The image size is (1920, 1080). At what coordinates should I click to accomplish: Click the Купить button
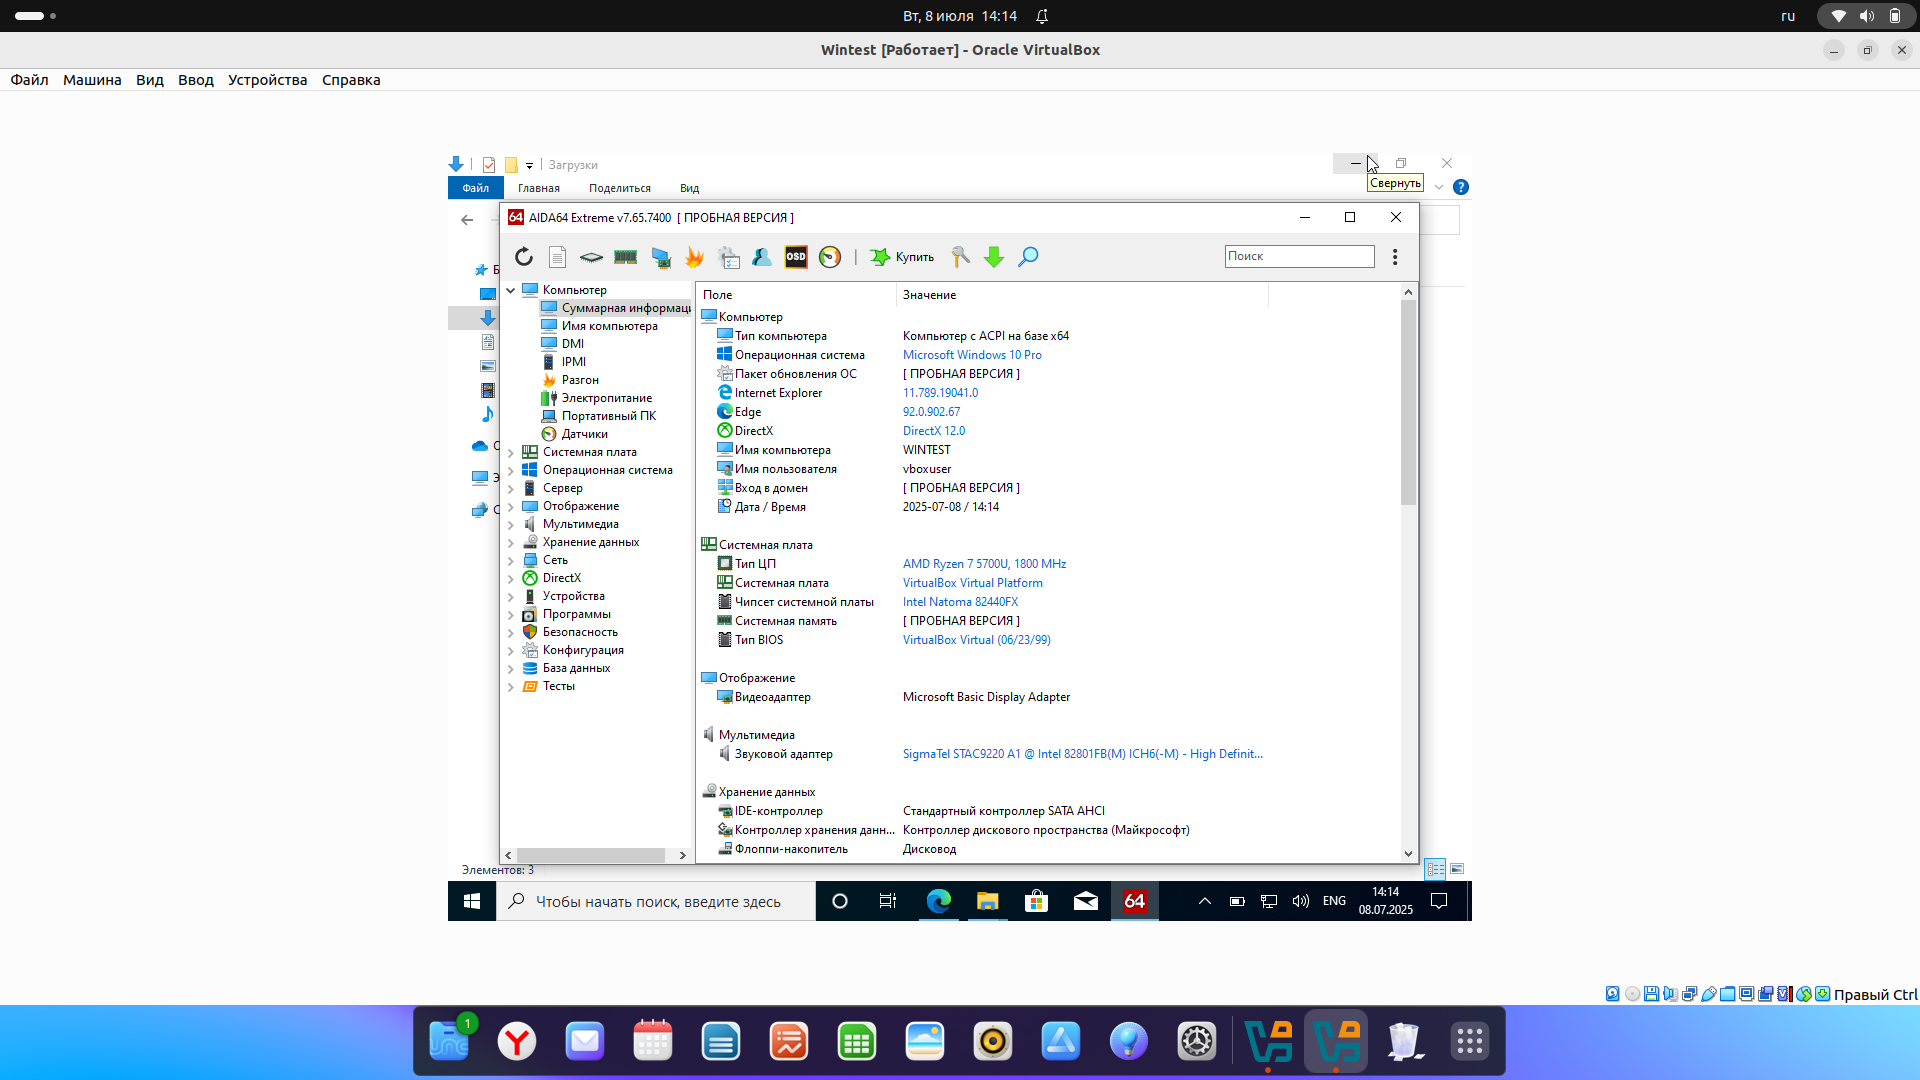pos(902,257)
